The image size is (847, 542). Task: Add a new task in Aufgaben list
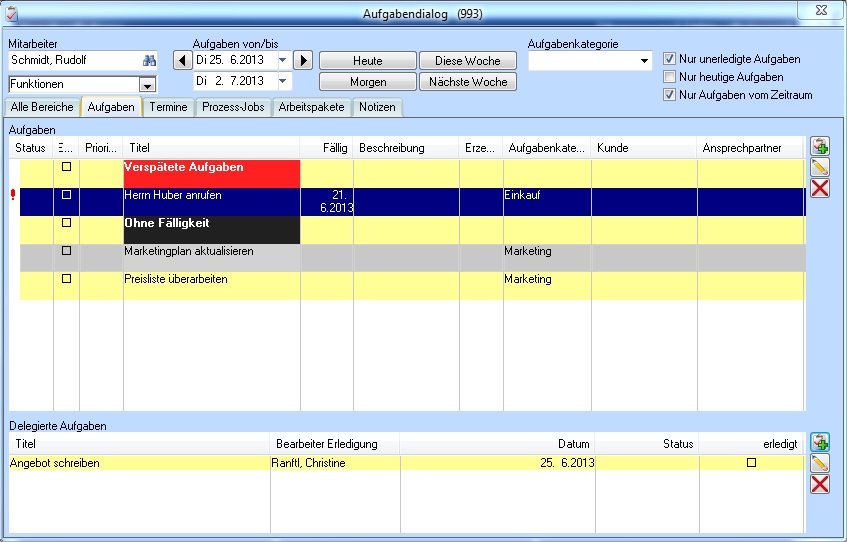tap(820, 147)
